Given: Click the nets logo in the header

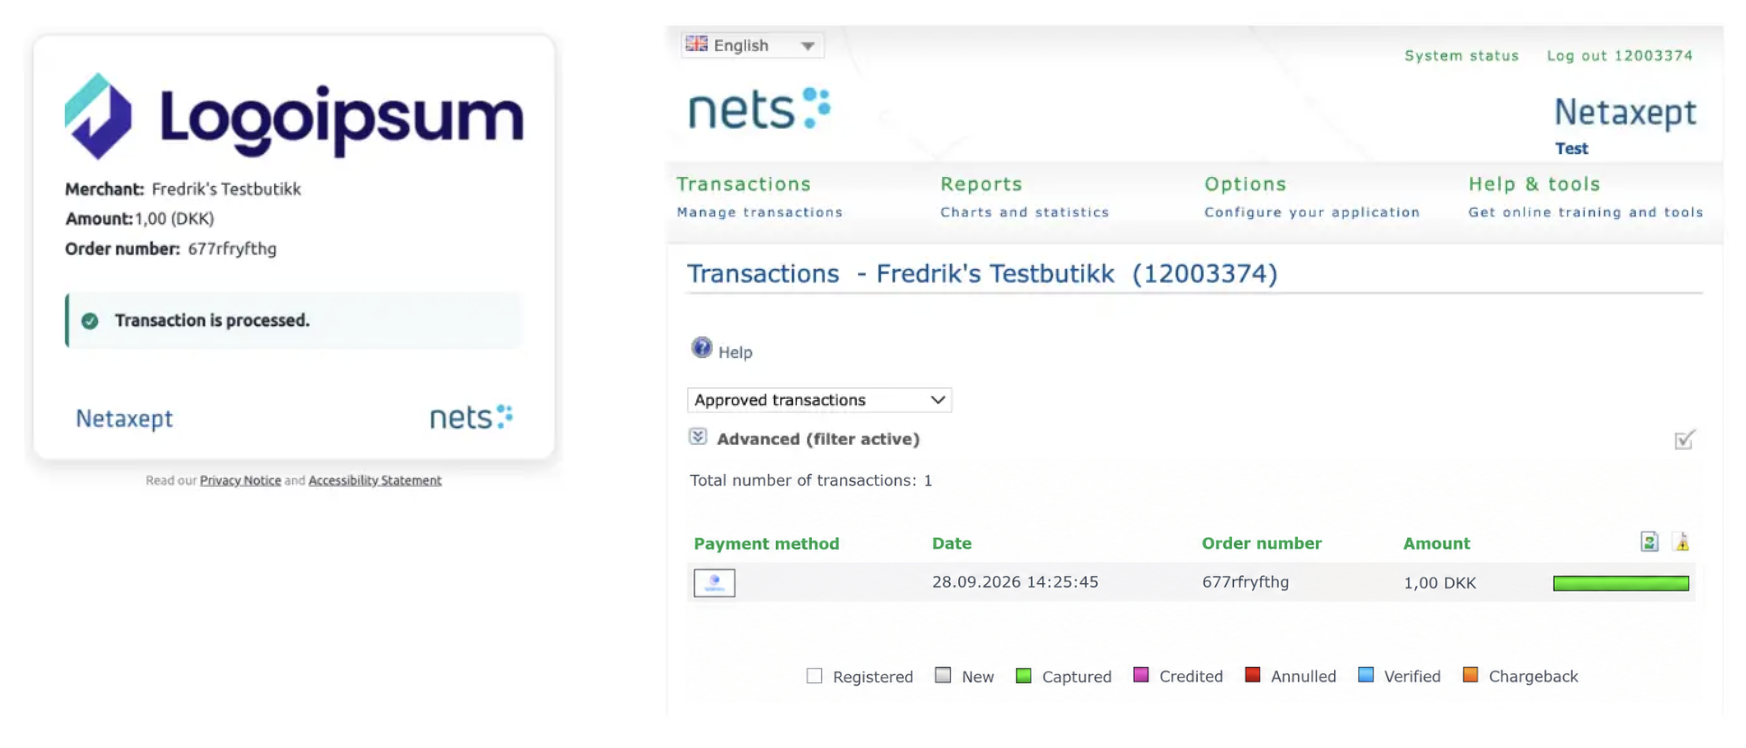Looking at the screenshot, I should click(x=759, y=108).
